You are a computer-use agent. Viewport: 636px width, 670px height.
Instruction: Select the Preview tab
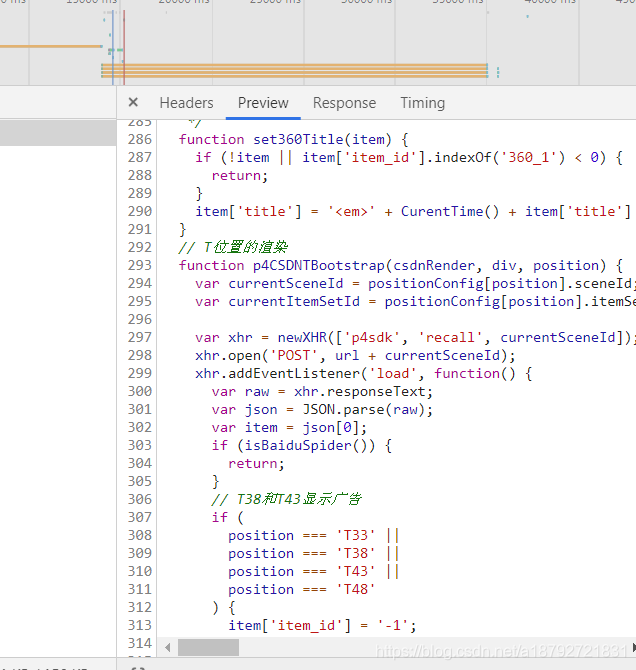coord(263,103)
